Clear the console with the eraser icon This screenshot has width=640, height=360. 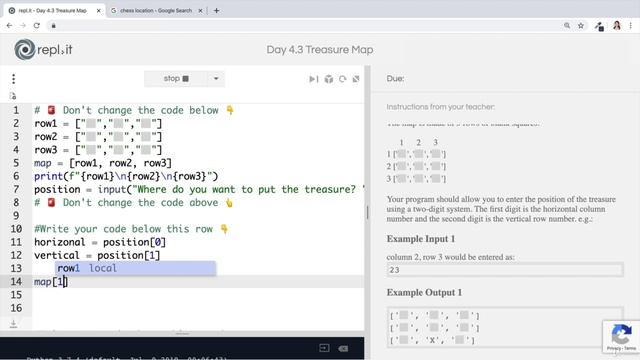click(x=343, y=348)
